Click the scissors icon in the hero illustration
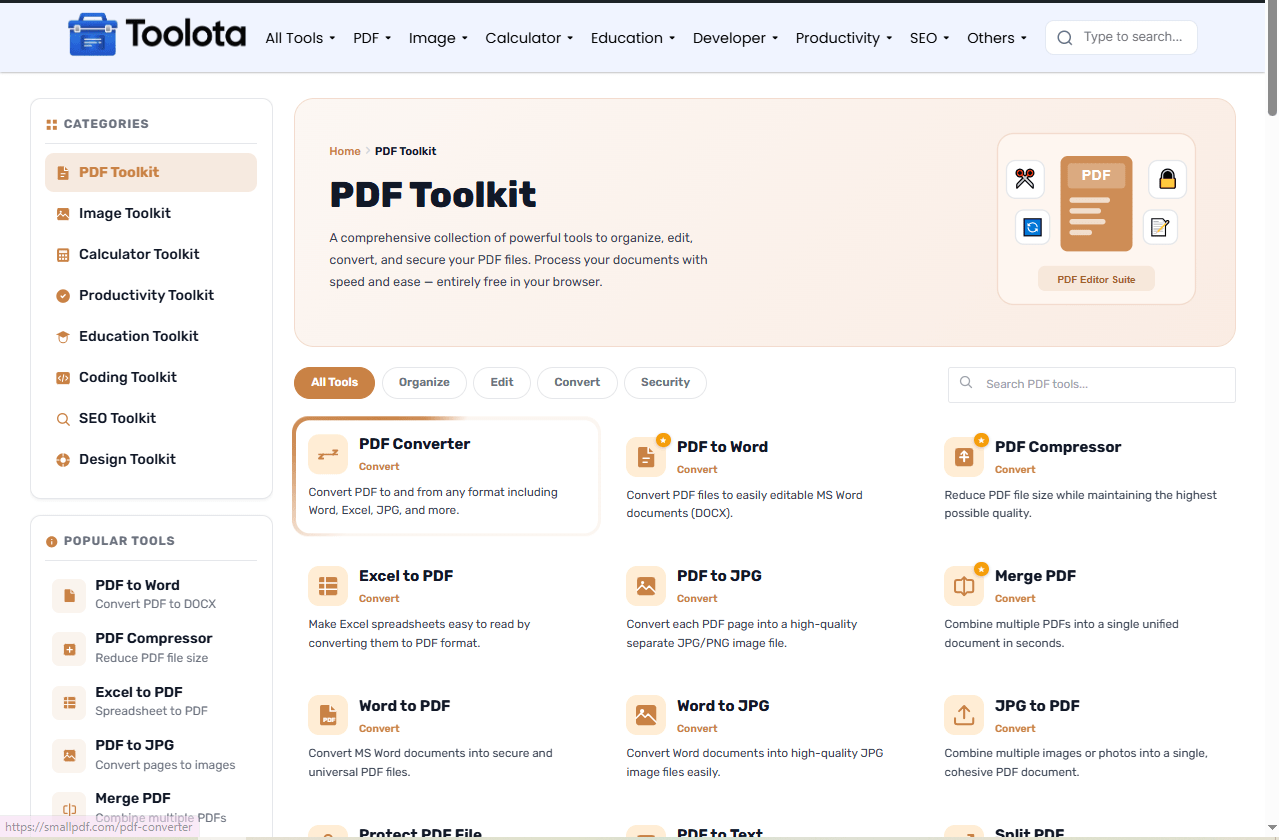Image resolution: width=1279 pixels, height=840 pixels. click(x=1025, y=179)
